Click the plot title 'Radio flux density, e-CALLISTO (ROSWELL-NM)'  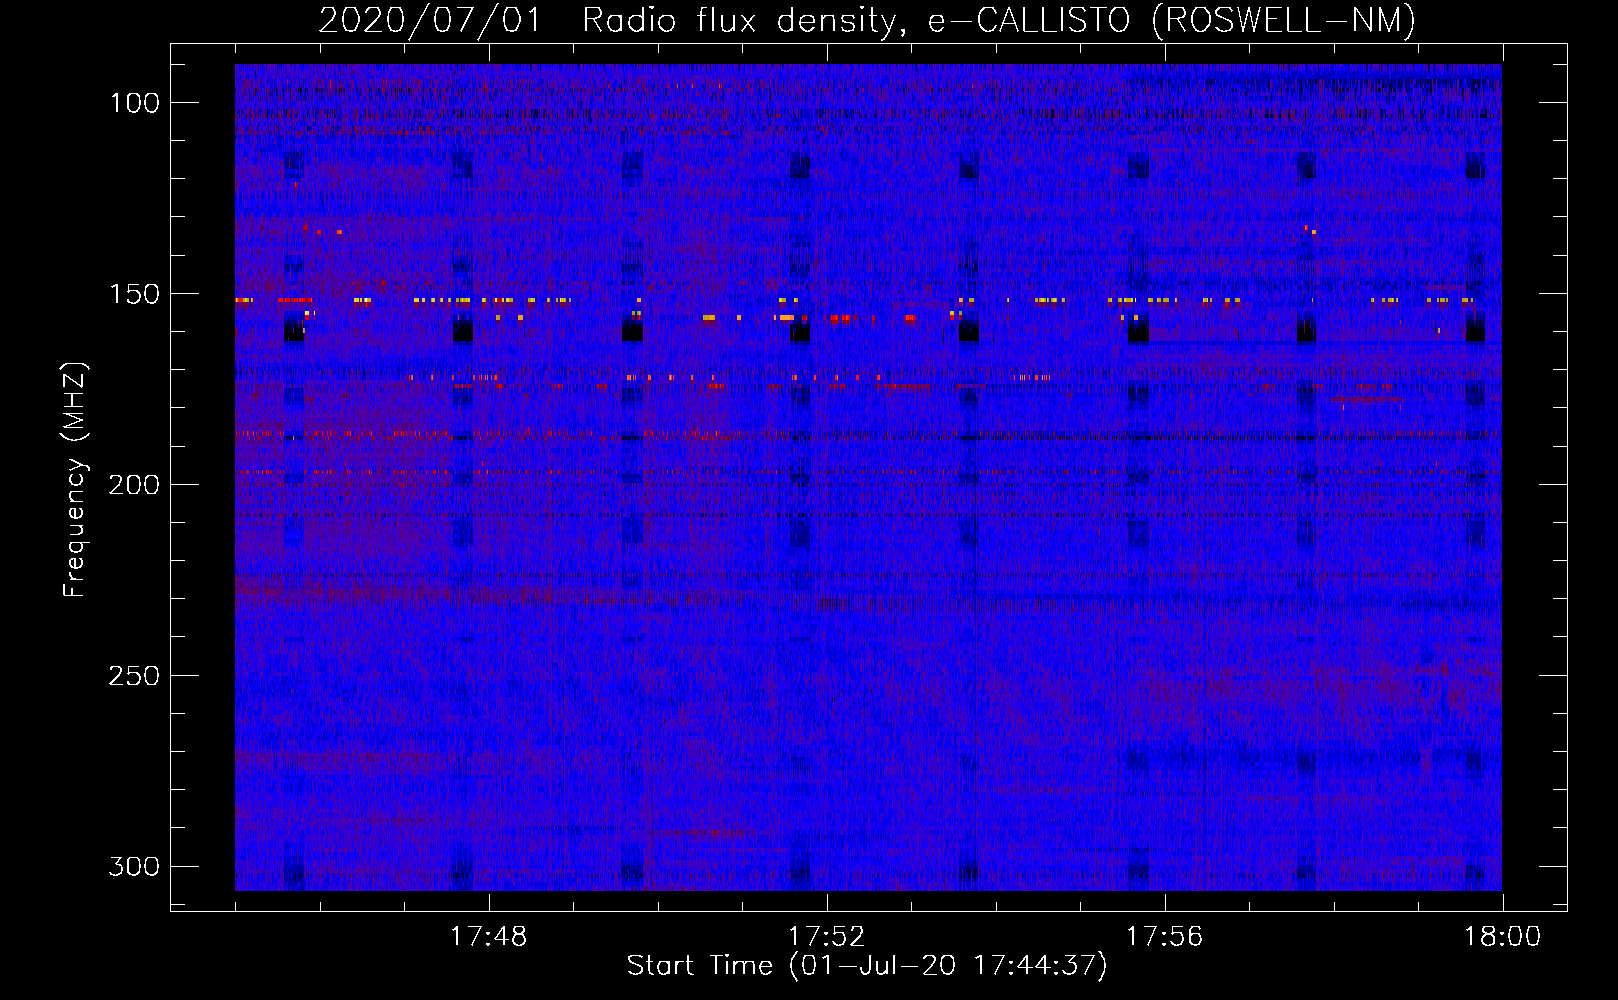coord(999,20)
